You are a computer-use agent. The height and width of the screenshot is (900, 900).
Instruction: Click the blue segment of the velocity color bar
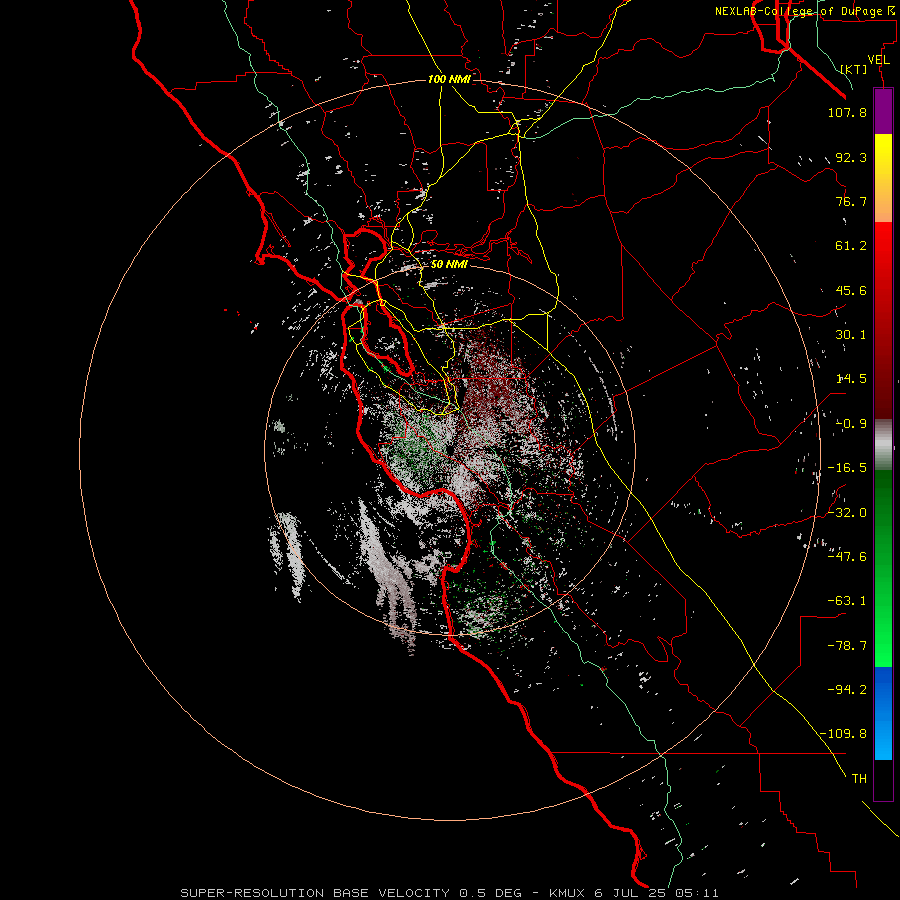point(883,713)
